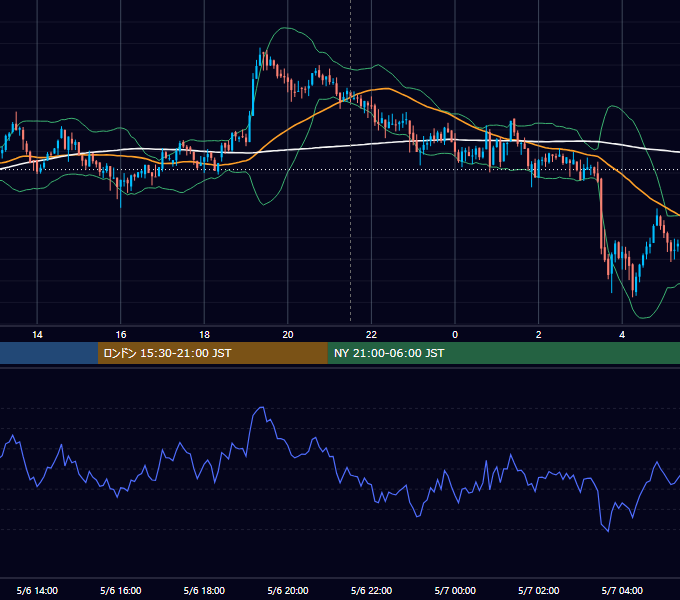
Task: Click the 4 hour label on price chart axis
Action: click(622, 335)
